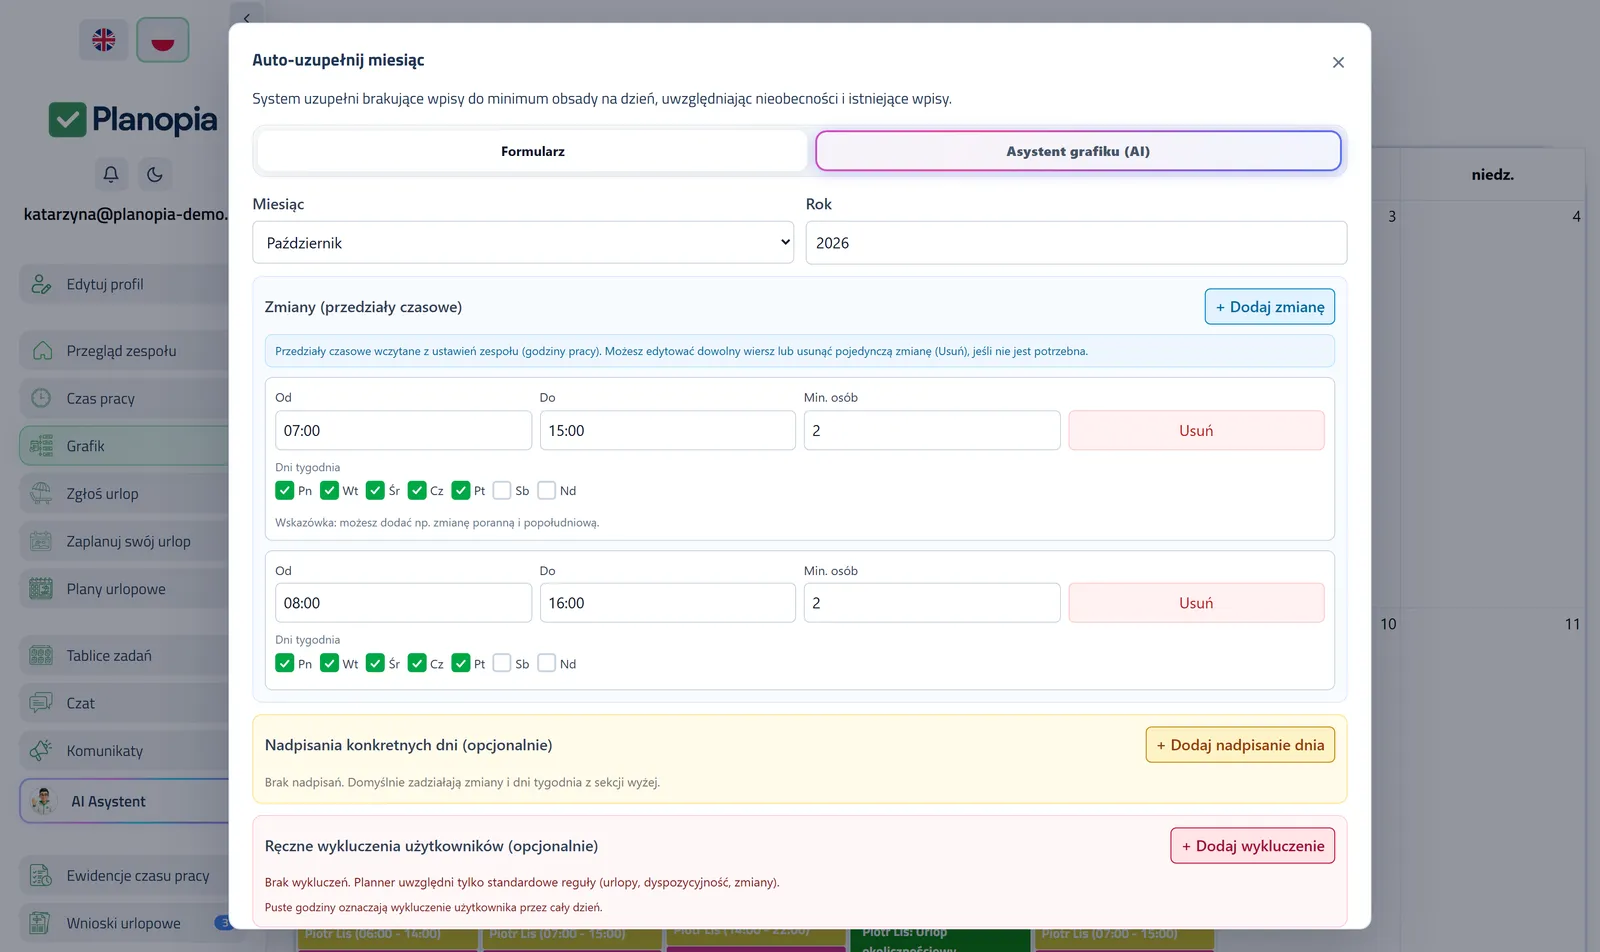This screenshot has width=1600, height=952.
Task: Open Czas pracy in the sidebar
Action: 124,398
